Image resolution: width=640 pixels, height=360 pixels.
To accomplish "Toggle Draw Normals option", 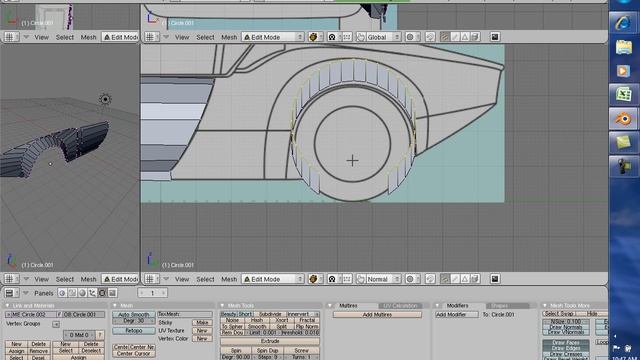I will click(x=566, y=327).
